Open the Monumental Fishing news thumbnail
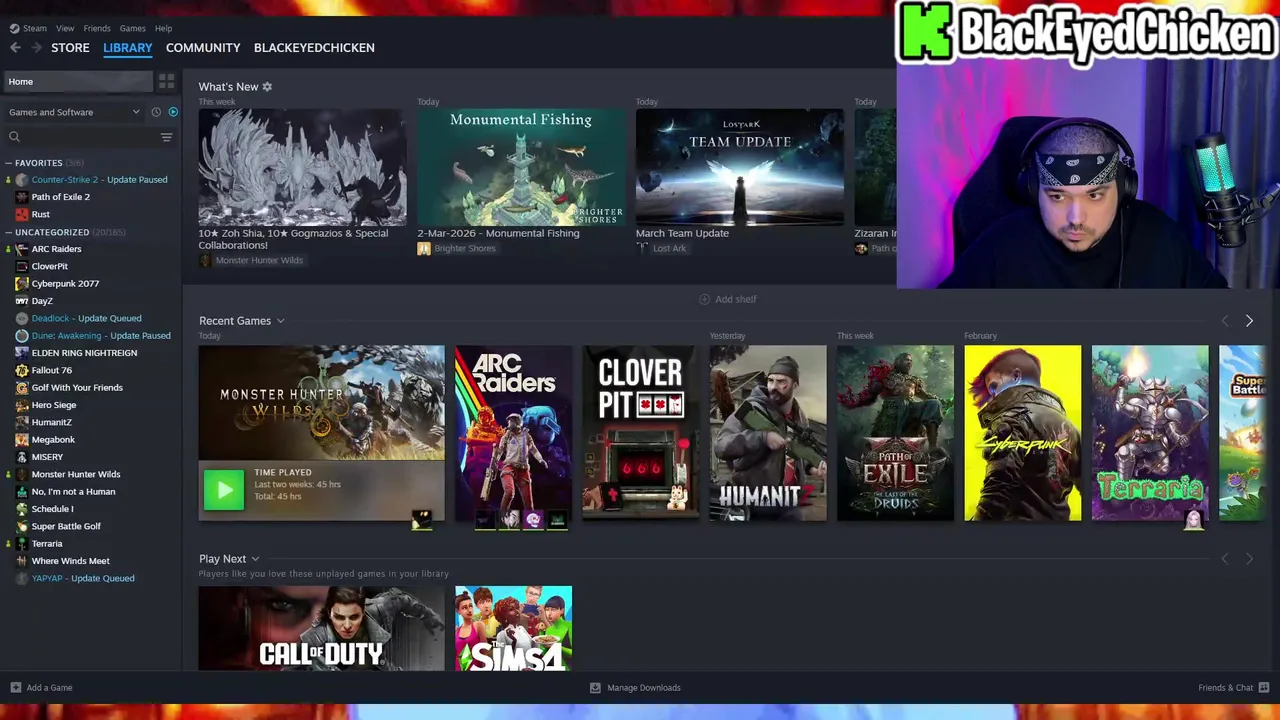This screenshot has height=720, width=1280. click(x=521, y=167)
